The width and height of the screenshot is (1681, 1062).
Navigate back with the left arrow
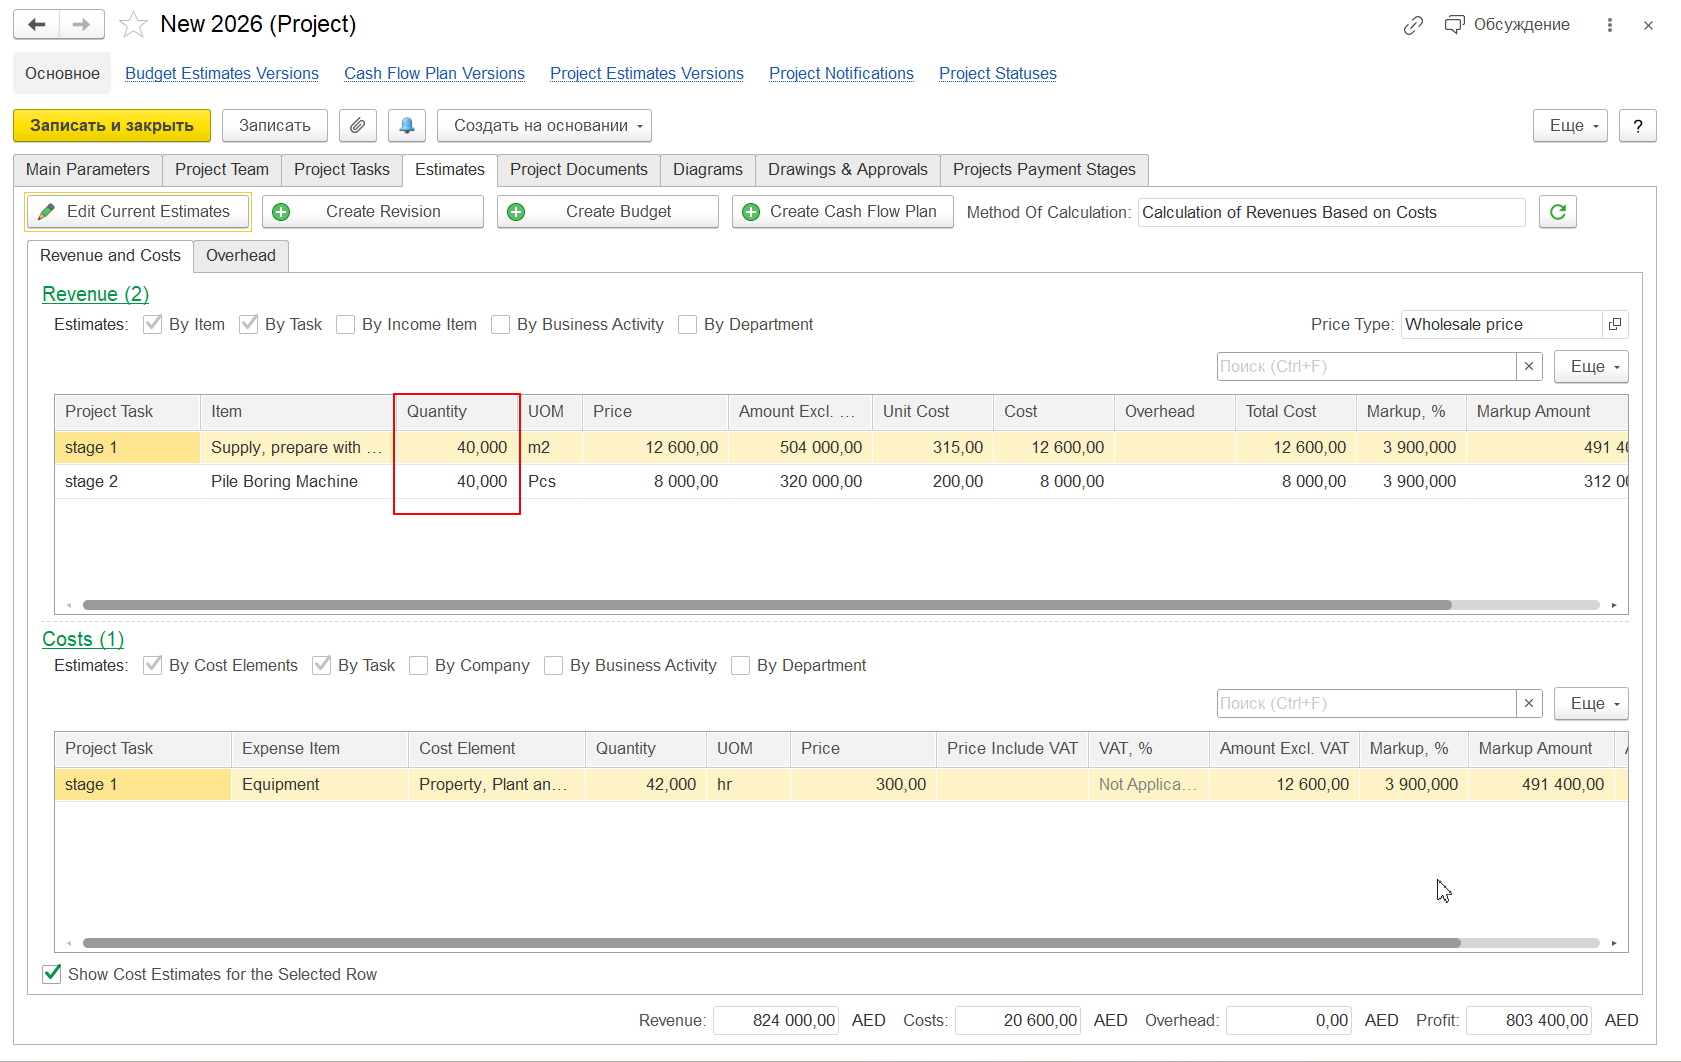[37, 25]
